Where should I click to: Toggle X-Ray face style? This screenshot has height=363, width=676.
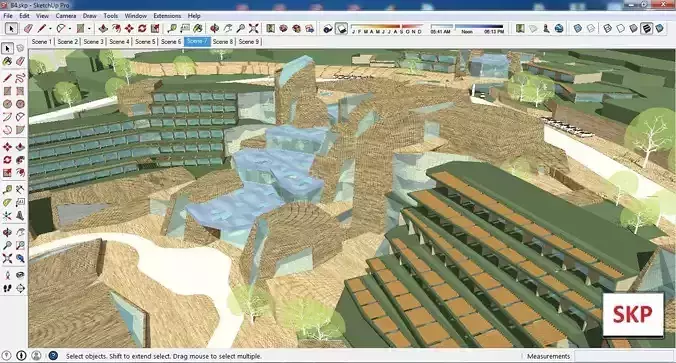point(578,28)
